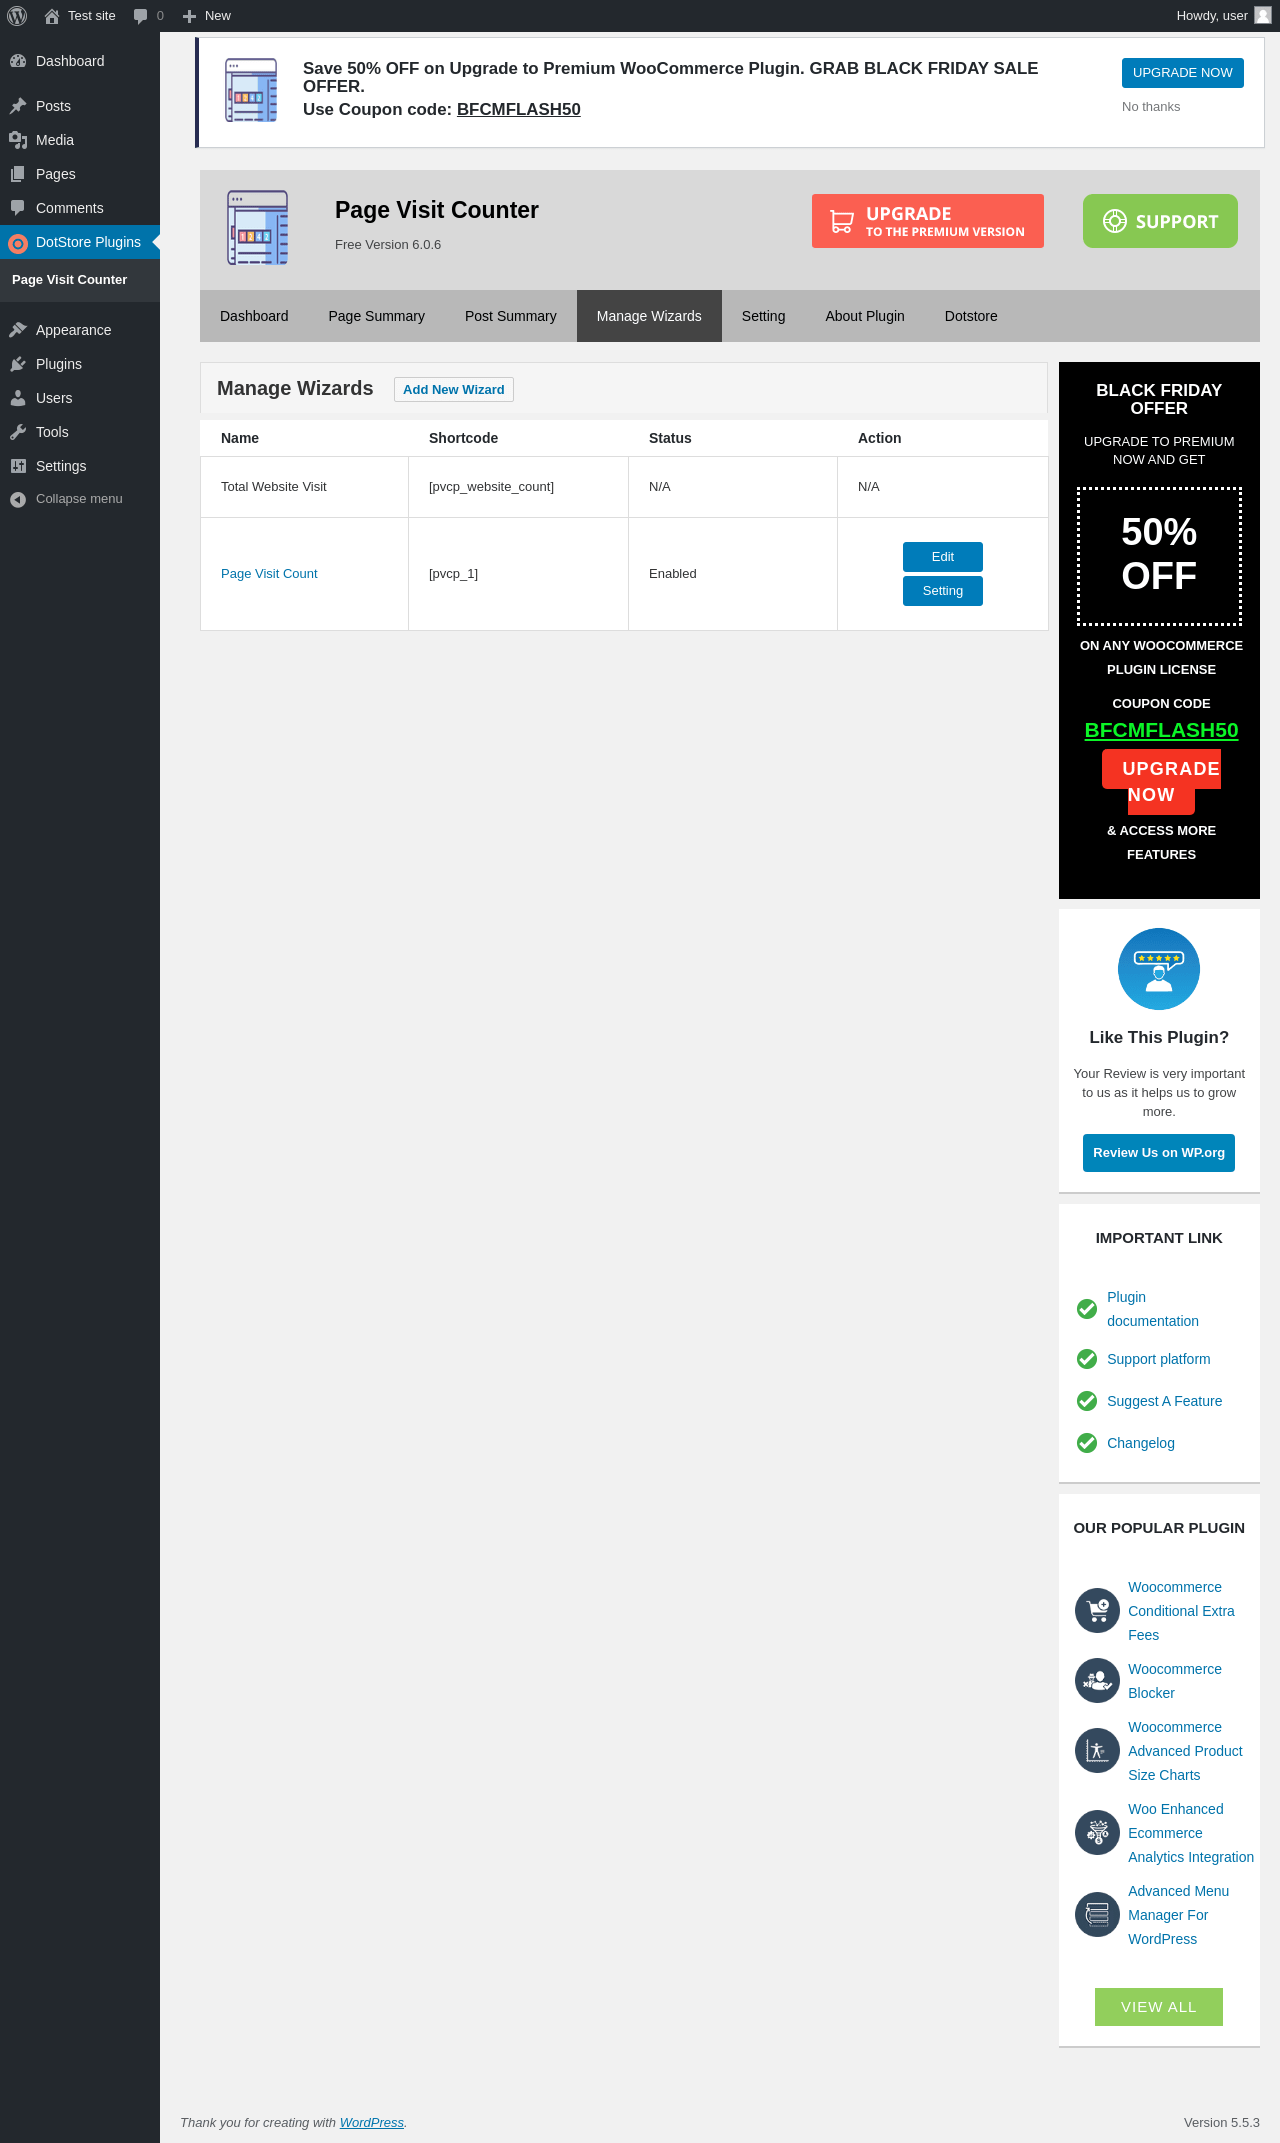Click the Advanced Product Size Charts icon
The height and width of the screenshot is (2143, 1280).
1097,1751
